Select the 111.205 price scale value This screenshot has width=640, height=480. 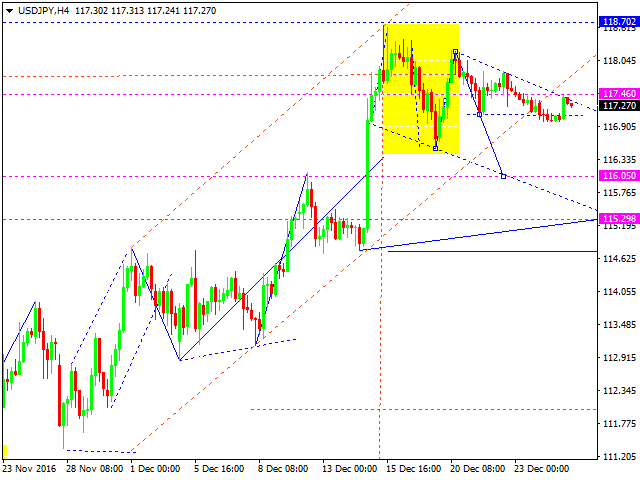click(619, 456)
